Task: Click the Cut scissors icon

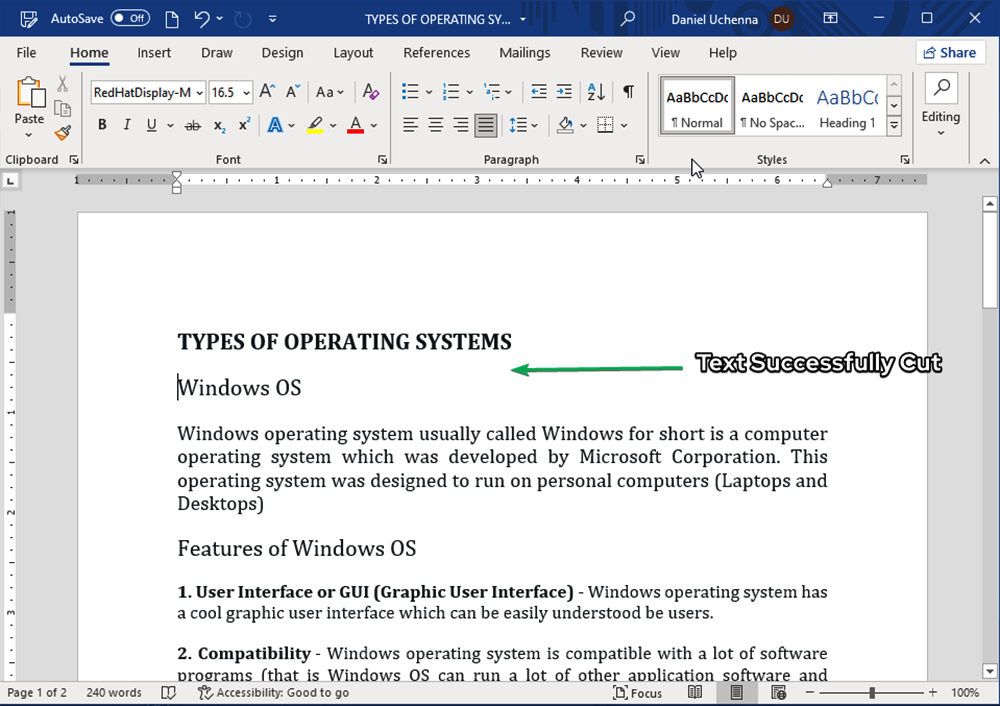Action: [63, 84]
